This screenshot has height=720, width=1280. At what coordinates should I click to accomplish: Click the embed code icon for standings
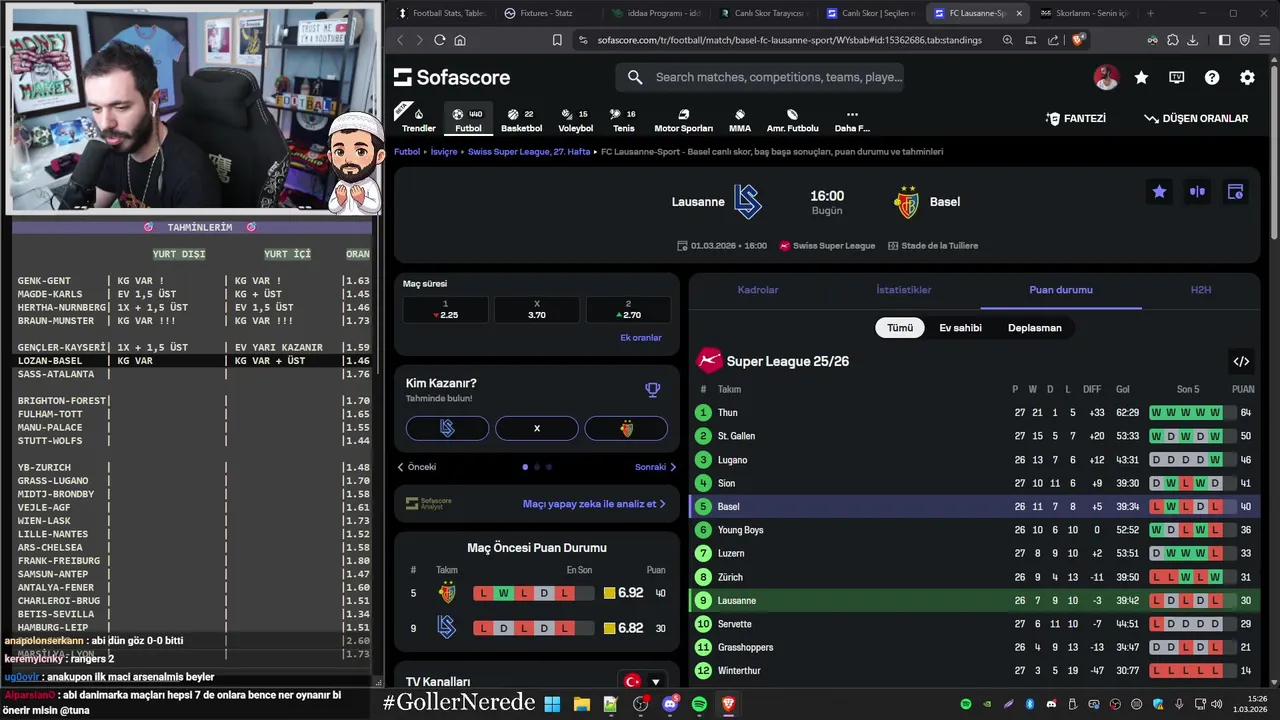pos(1241,361)
